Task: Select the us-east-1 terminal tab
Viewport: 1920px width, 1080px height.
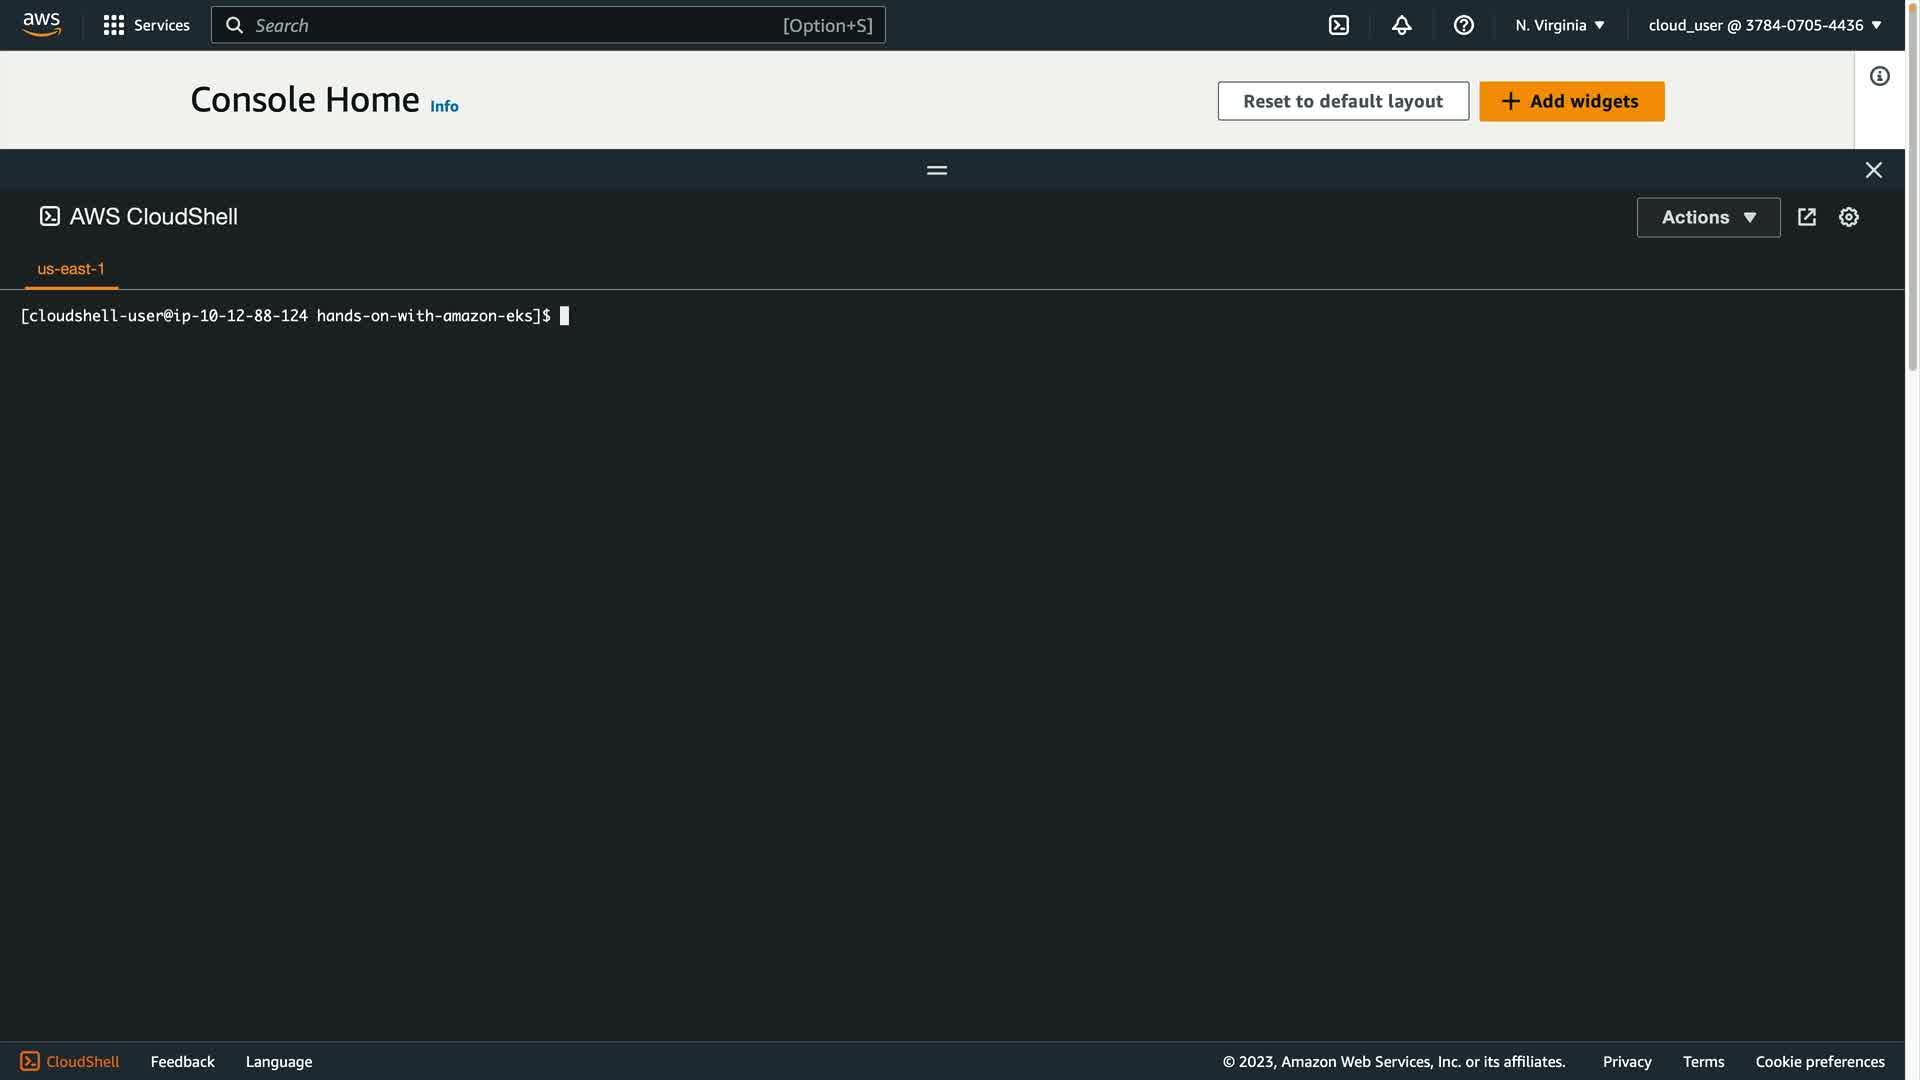Action: pos(71,269)
